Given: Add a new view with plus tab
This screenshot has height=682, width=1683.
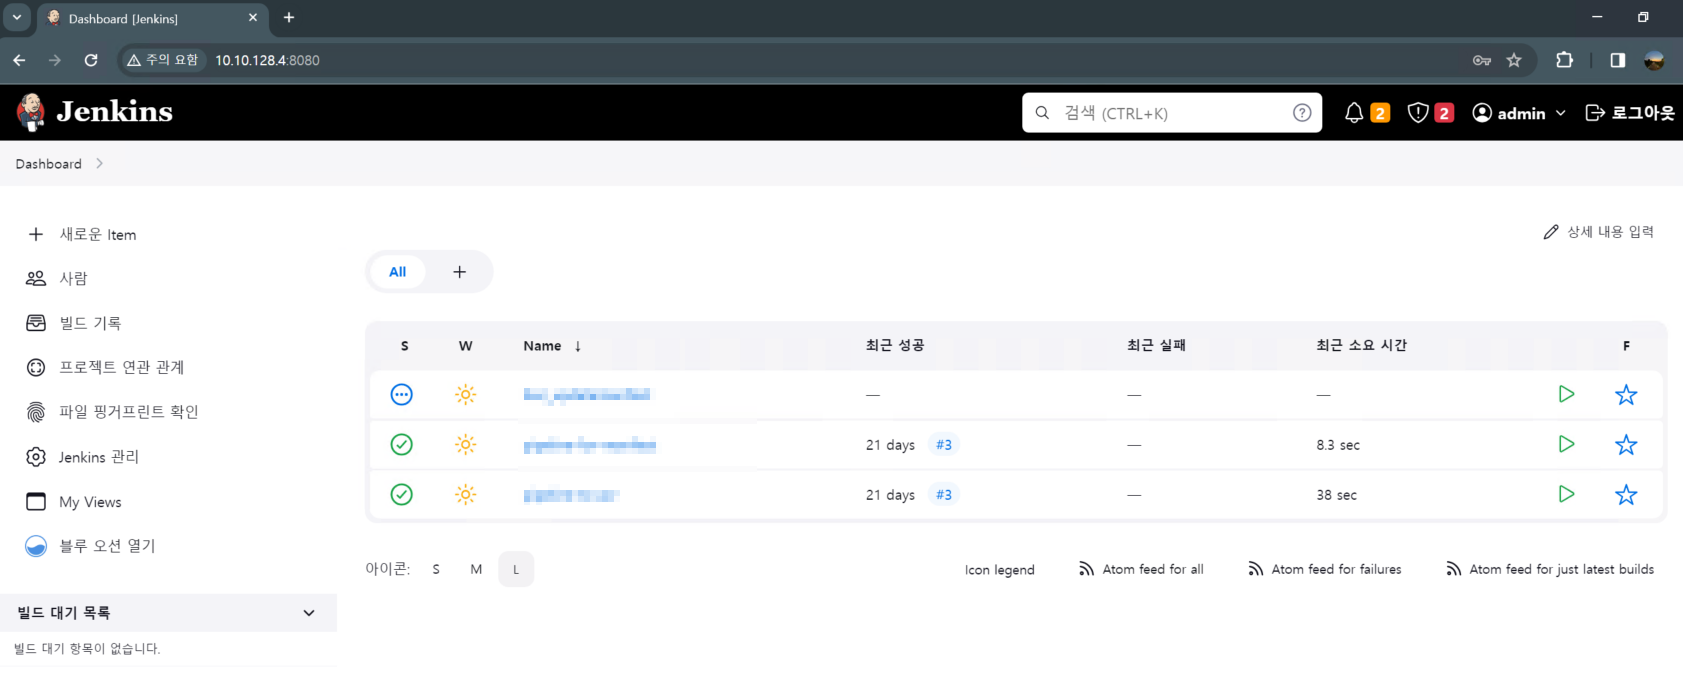Looking at the screenshot, I should tap(459, 272).
